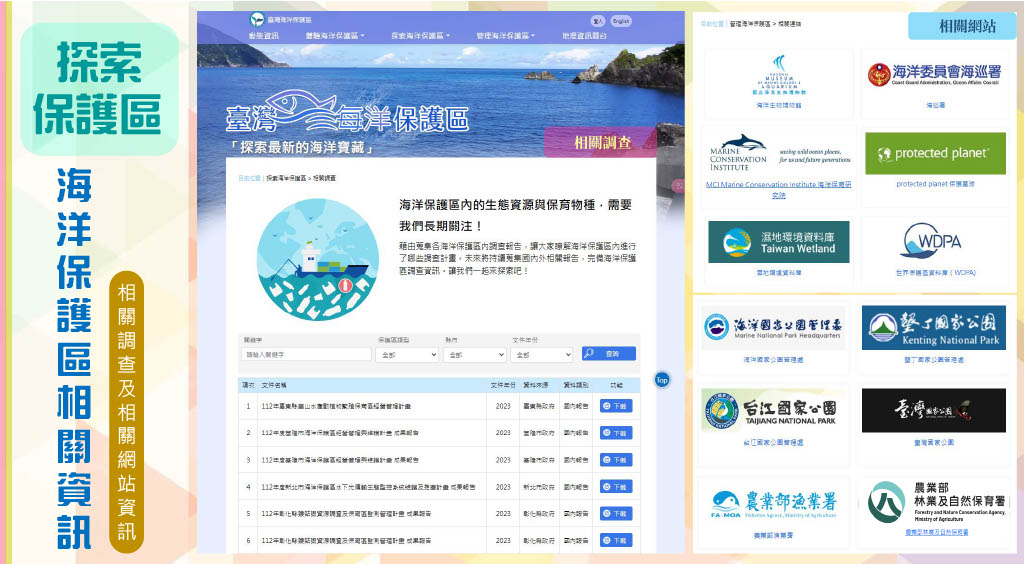Viewport: 1024px width, 564px height.
Task: Download the document in row 2
Action: coord(616,433)
